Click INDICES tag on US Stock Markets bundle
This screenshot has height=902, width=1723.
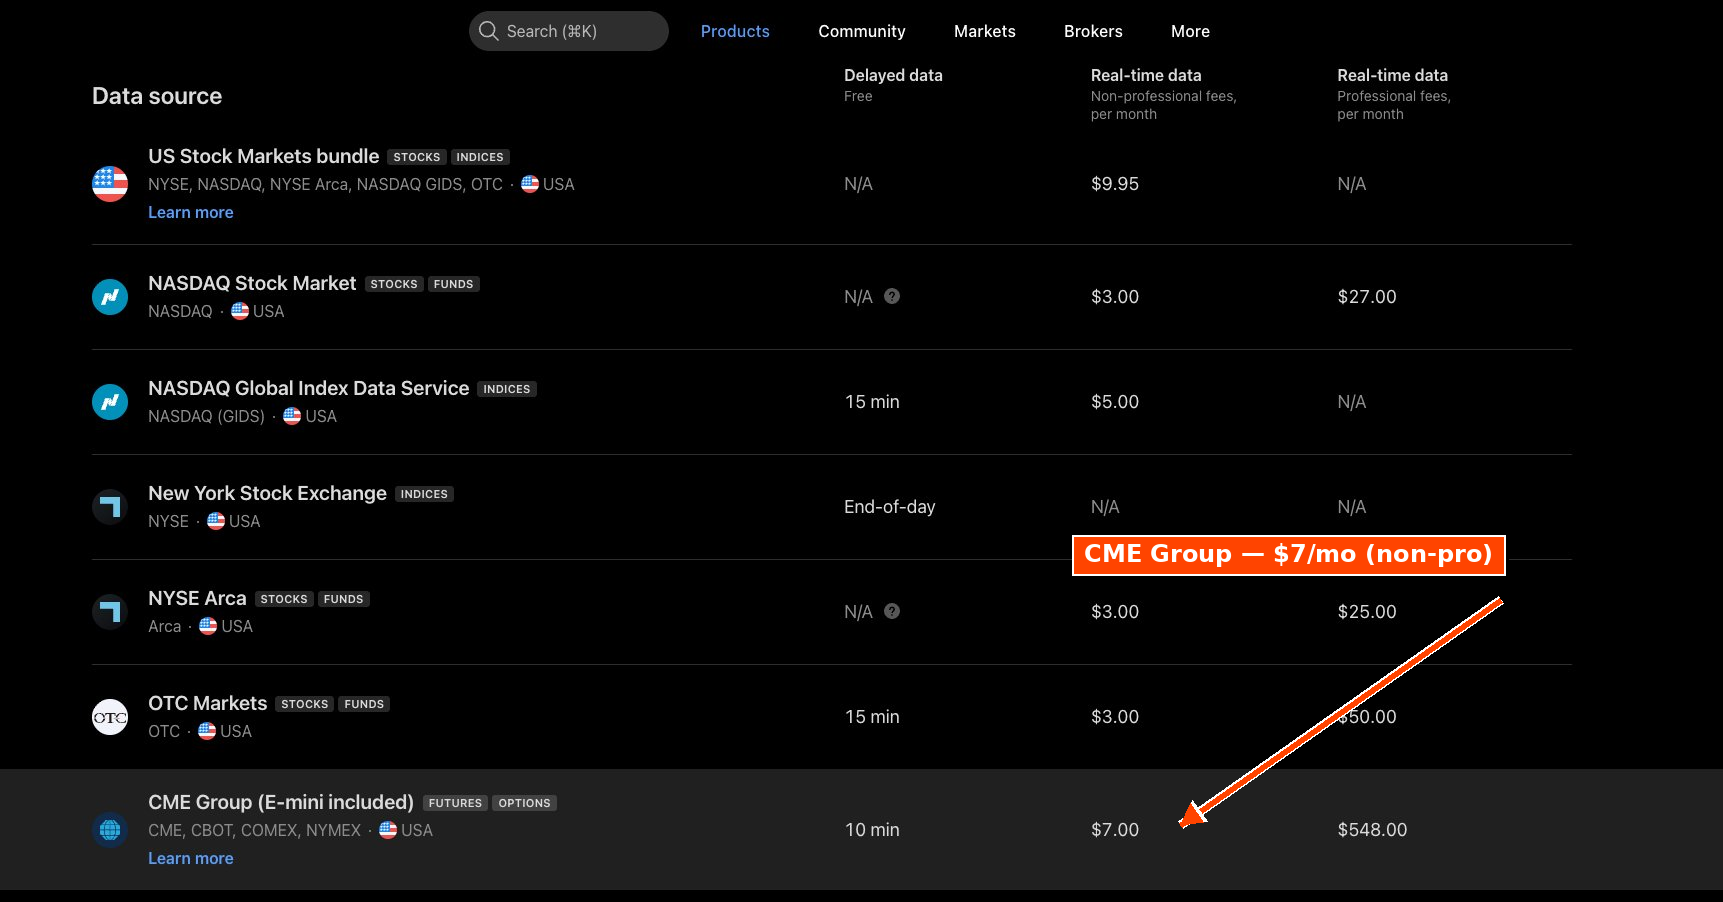click(480, 157)
